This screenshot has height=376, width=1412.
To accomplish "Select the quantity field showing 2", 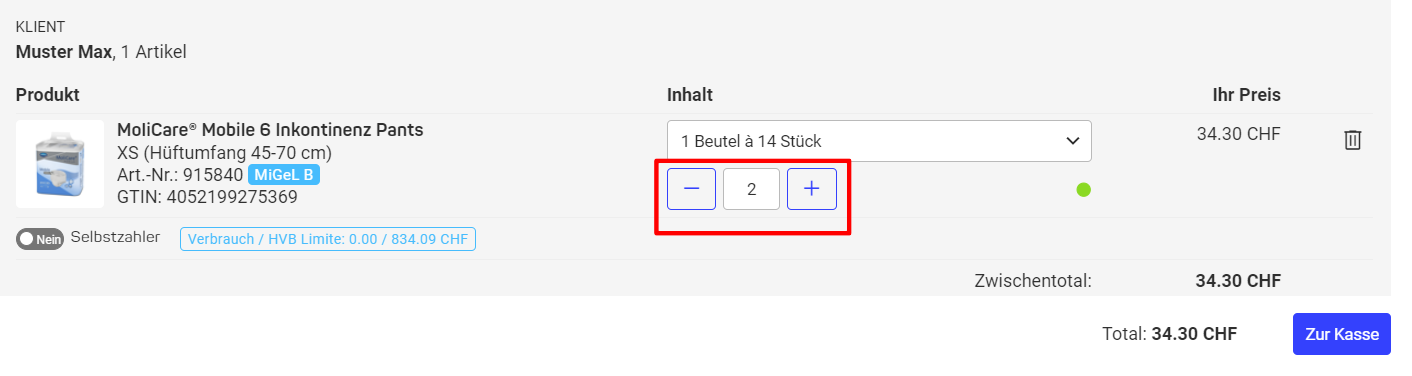I will (x=751, y=189).
